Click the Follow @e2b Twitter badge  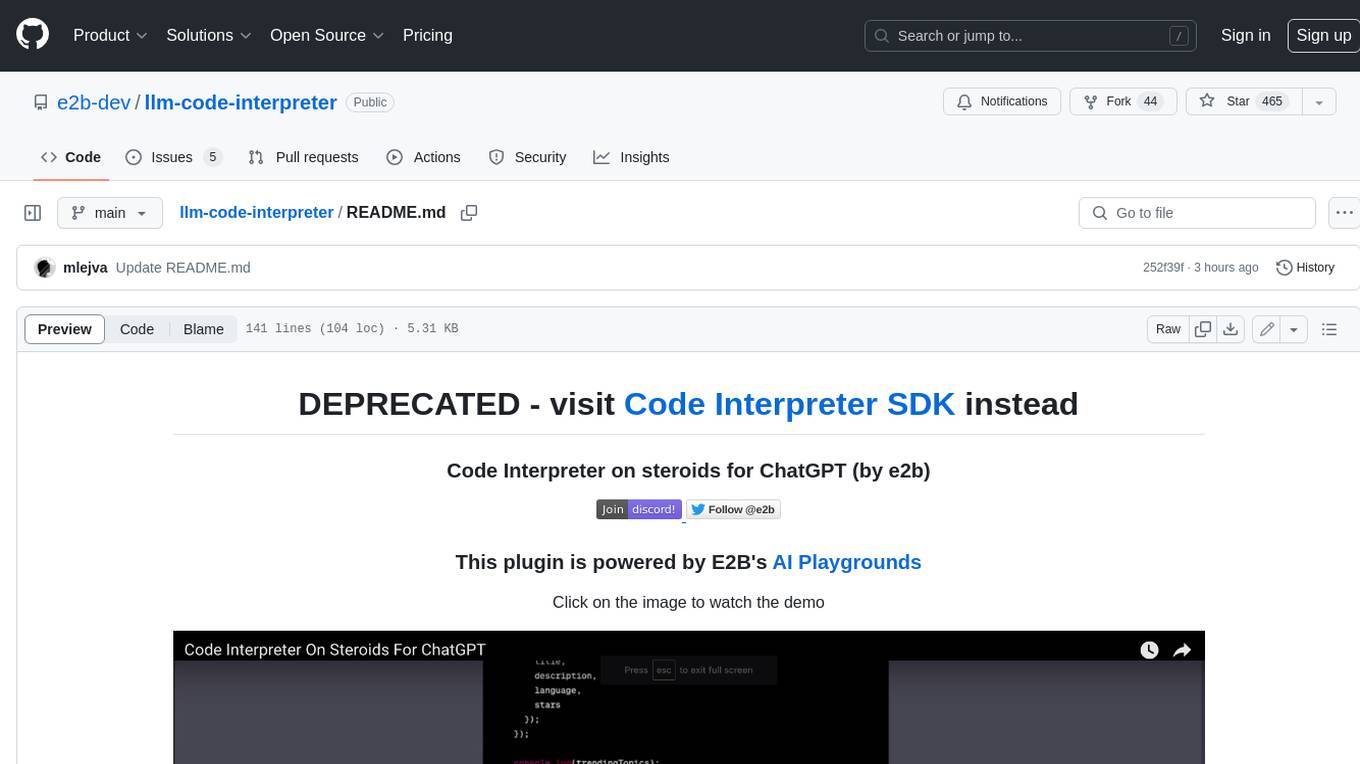(733, 509)
